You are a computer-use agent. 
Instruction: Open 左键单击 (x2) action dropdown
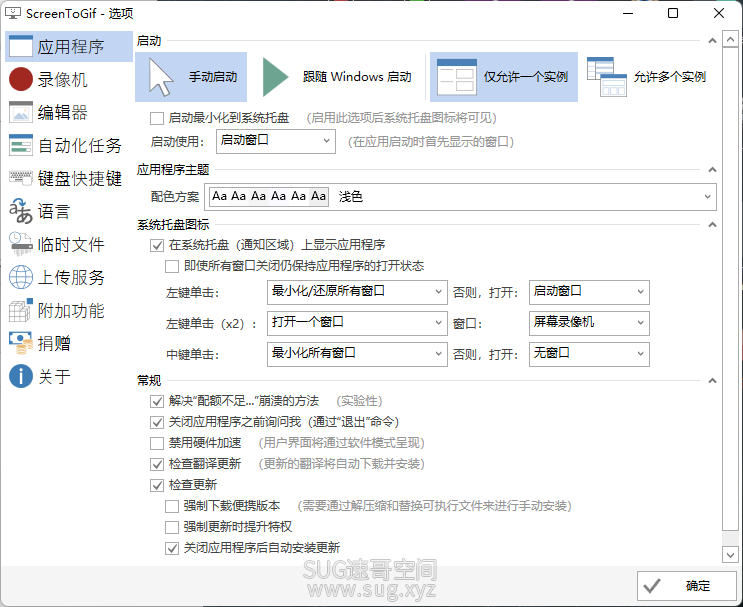[x=357, y=323]
